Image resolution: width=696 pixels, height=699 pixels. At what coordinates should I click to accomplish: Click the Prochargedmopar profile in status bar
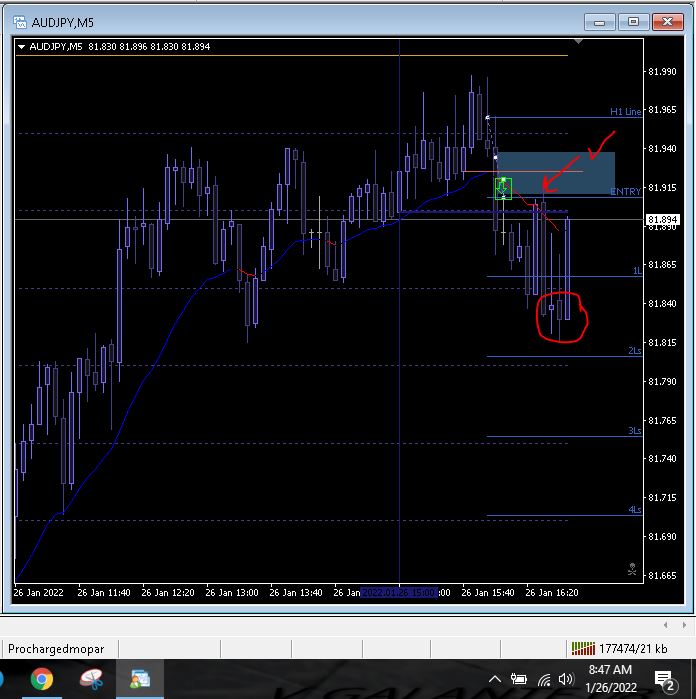pos(56,649)
